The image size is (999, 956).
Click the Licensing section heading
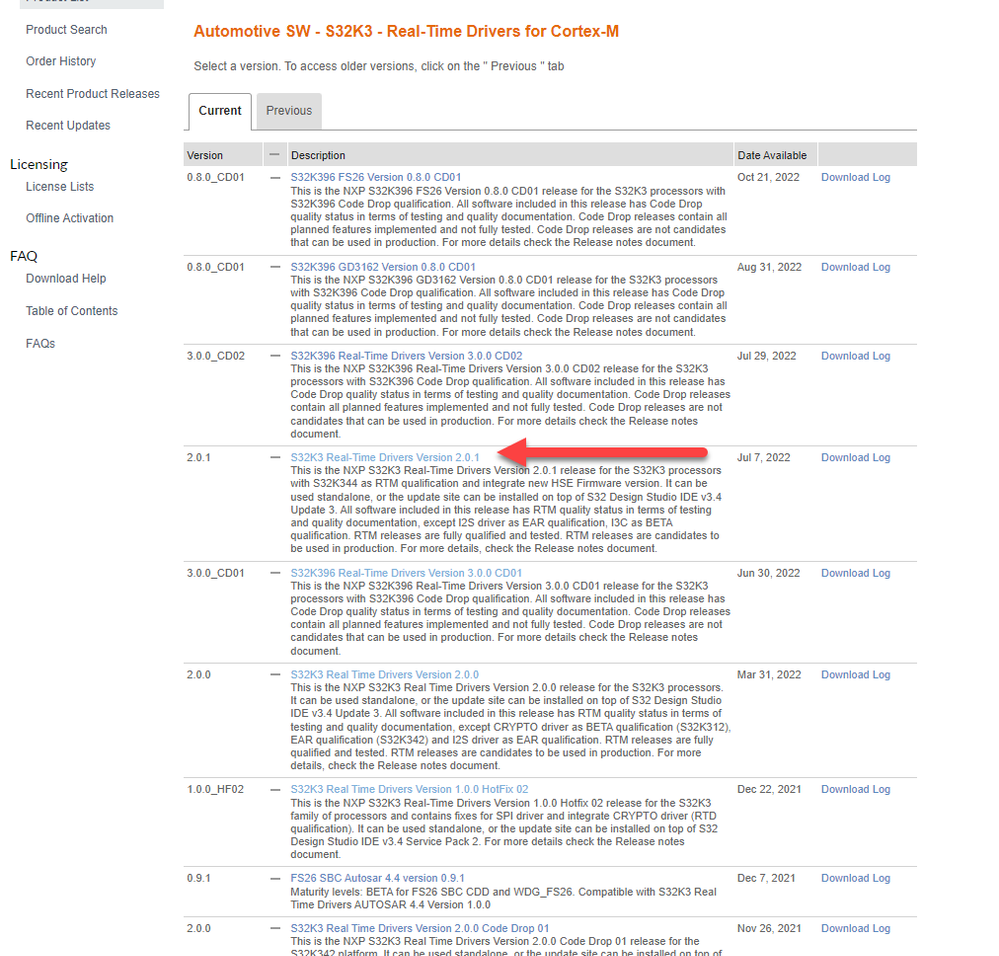tap(39, 164)
